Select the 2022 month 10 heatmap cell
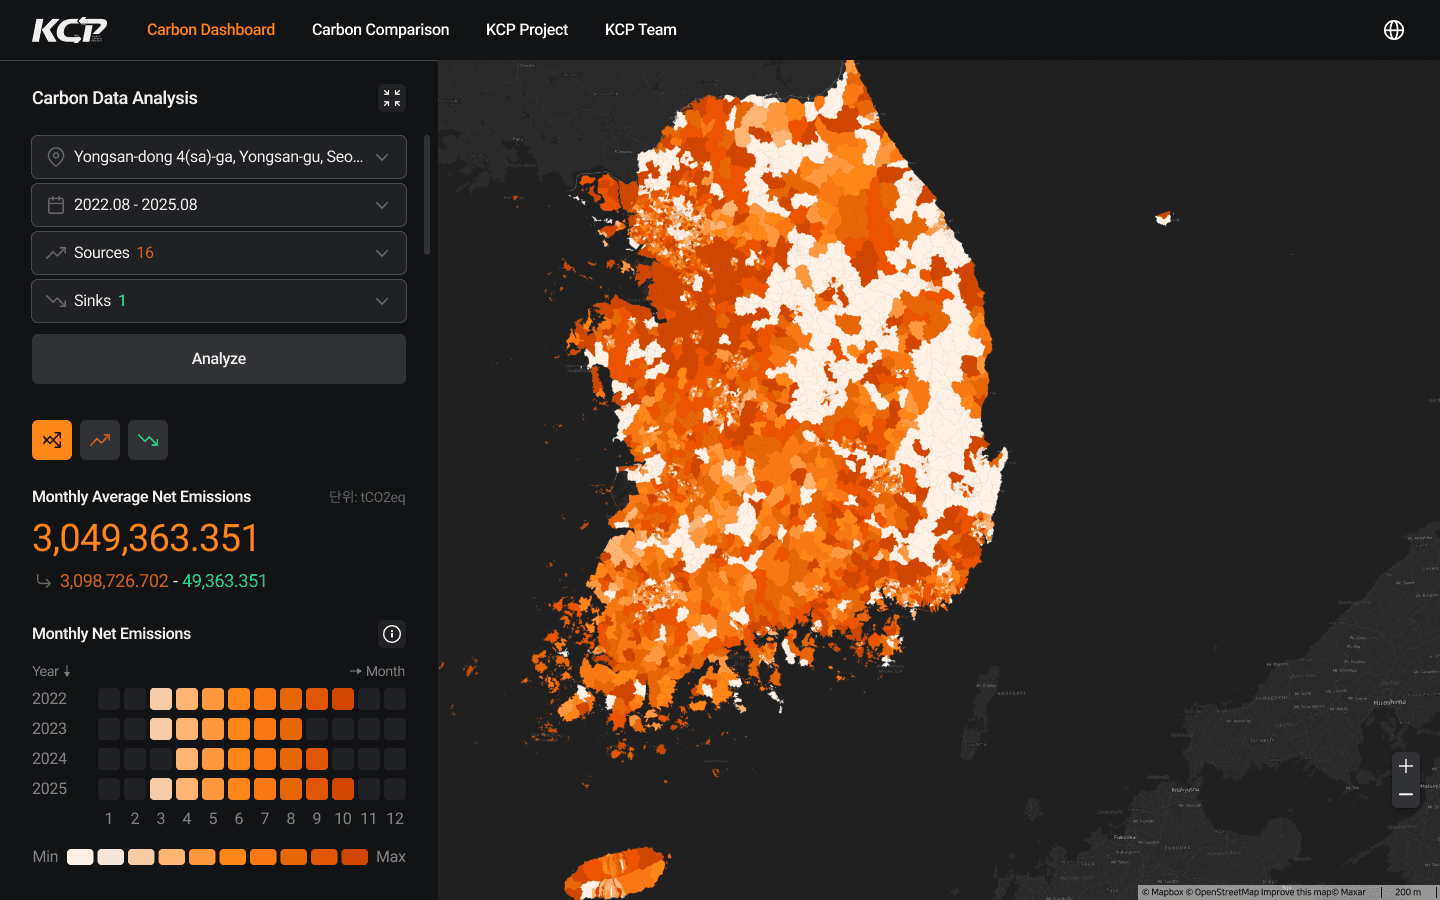Image resolution: width=1440 pixels, height=900 pixels. 343,699
